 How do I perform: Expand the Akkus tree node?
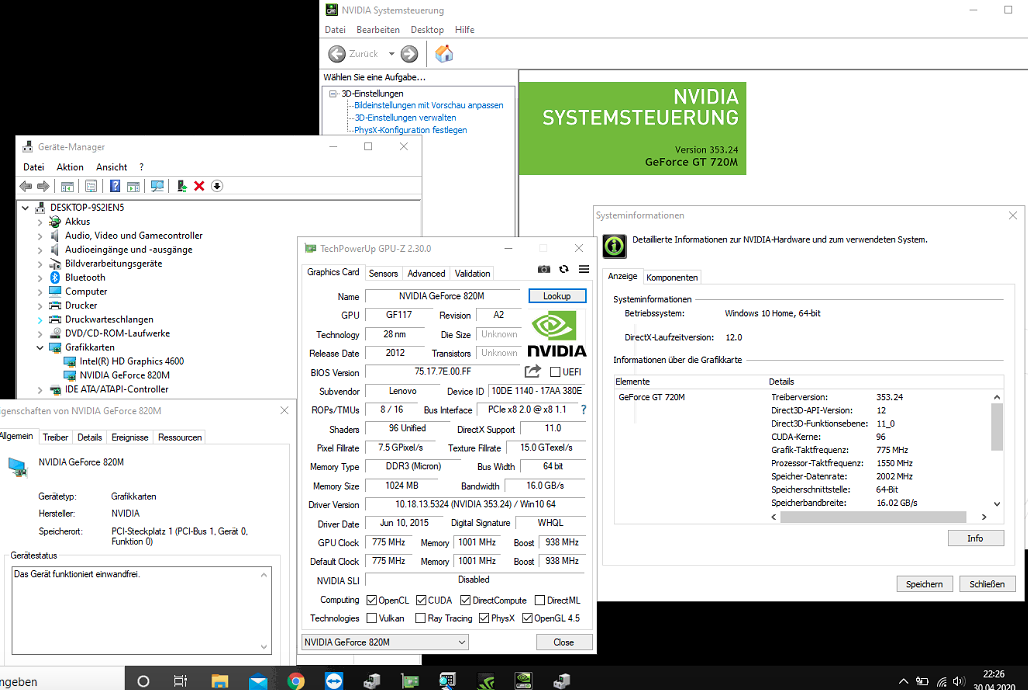pyautogui.click(x=40, y=222)
